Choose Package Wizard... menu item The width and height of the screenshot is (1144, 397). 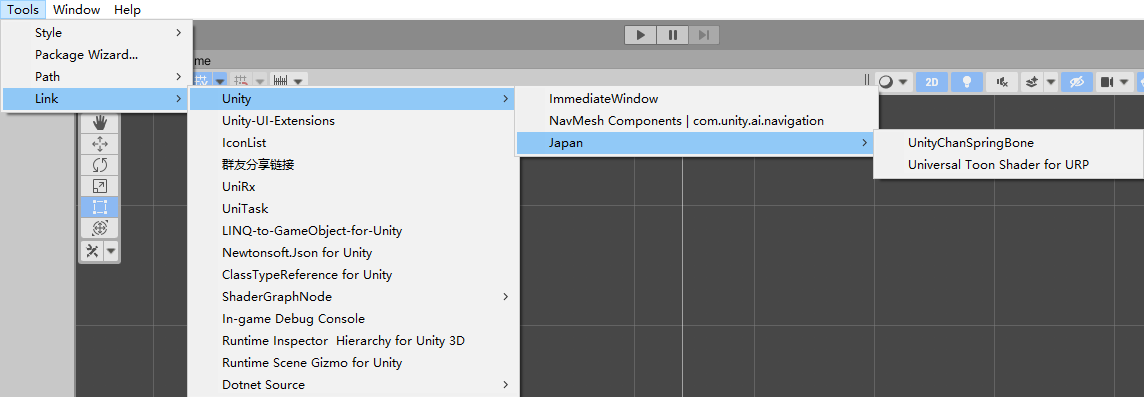[x=97, y=55]
